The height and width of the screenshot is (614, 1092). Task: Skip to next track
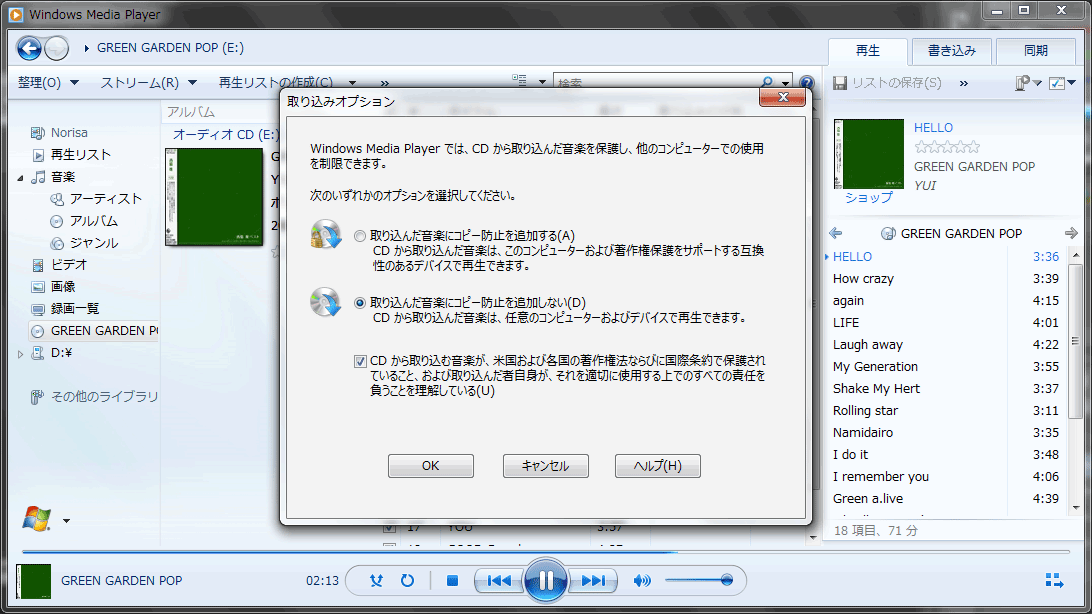[x=593, y=581]
